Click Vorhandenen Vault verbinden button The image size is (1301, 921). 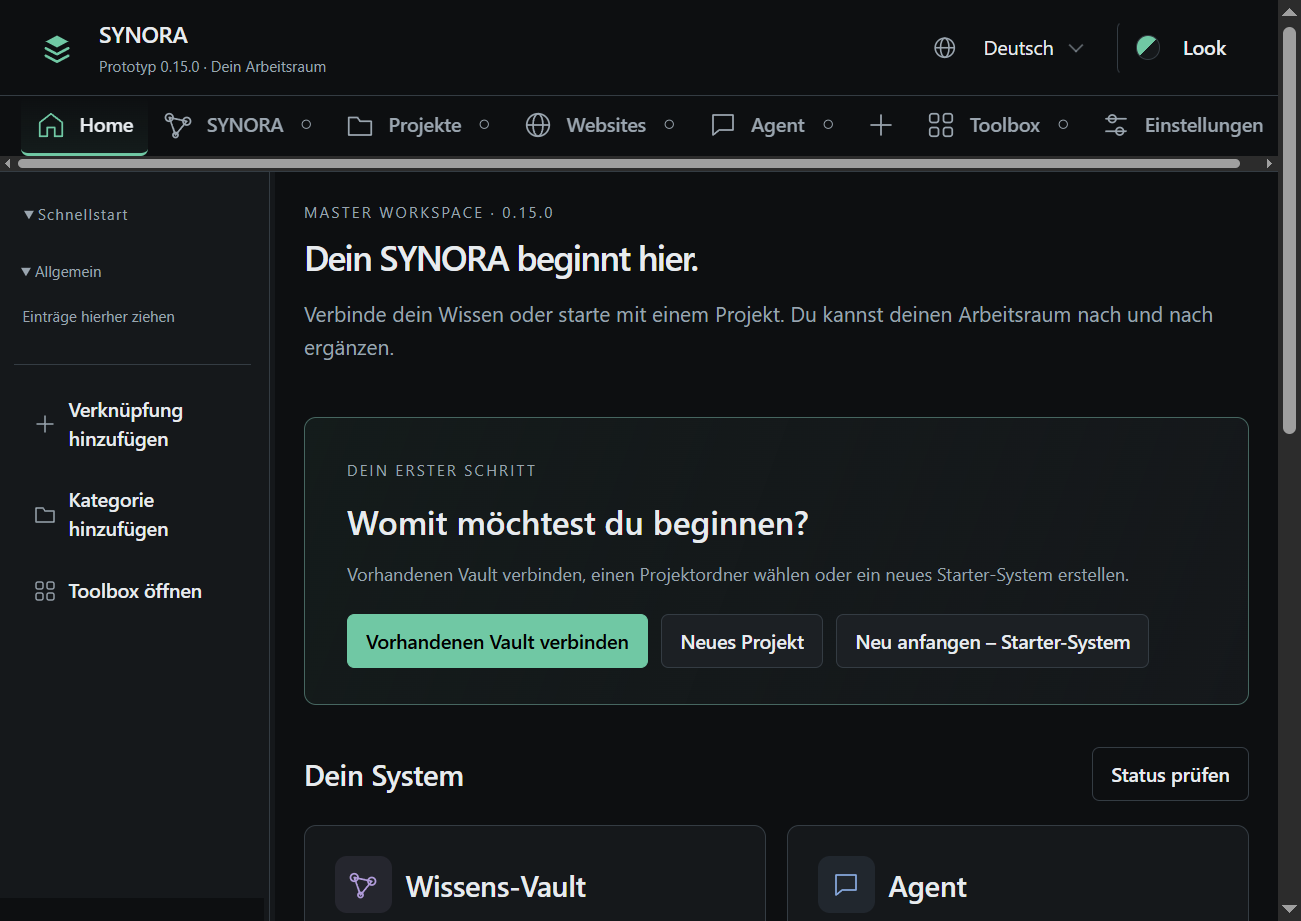(497, 641)
